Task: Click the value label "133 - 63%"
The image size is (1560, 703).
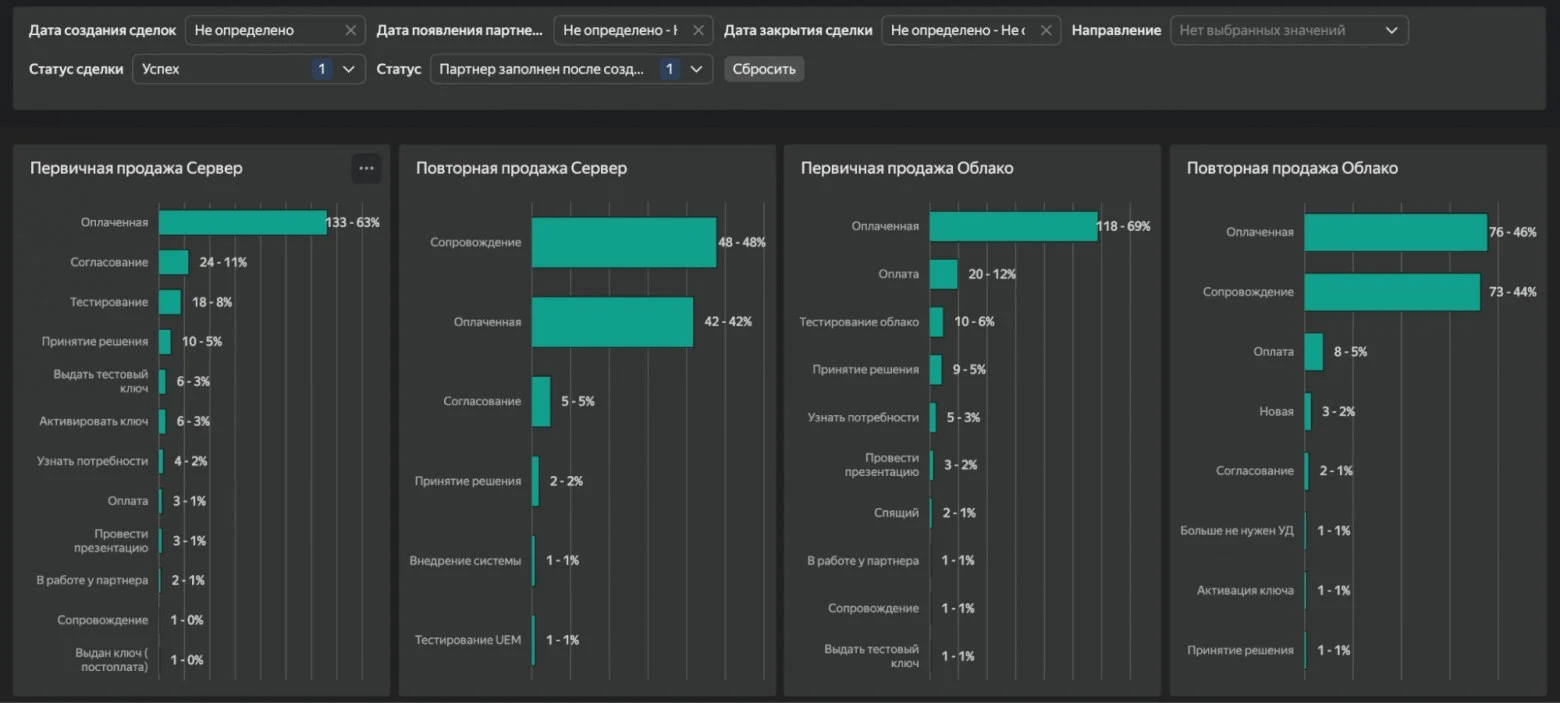Action: click(353, 222)
